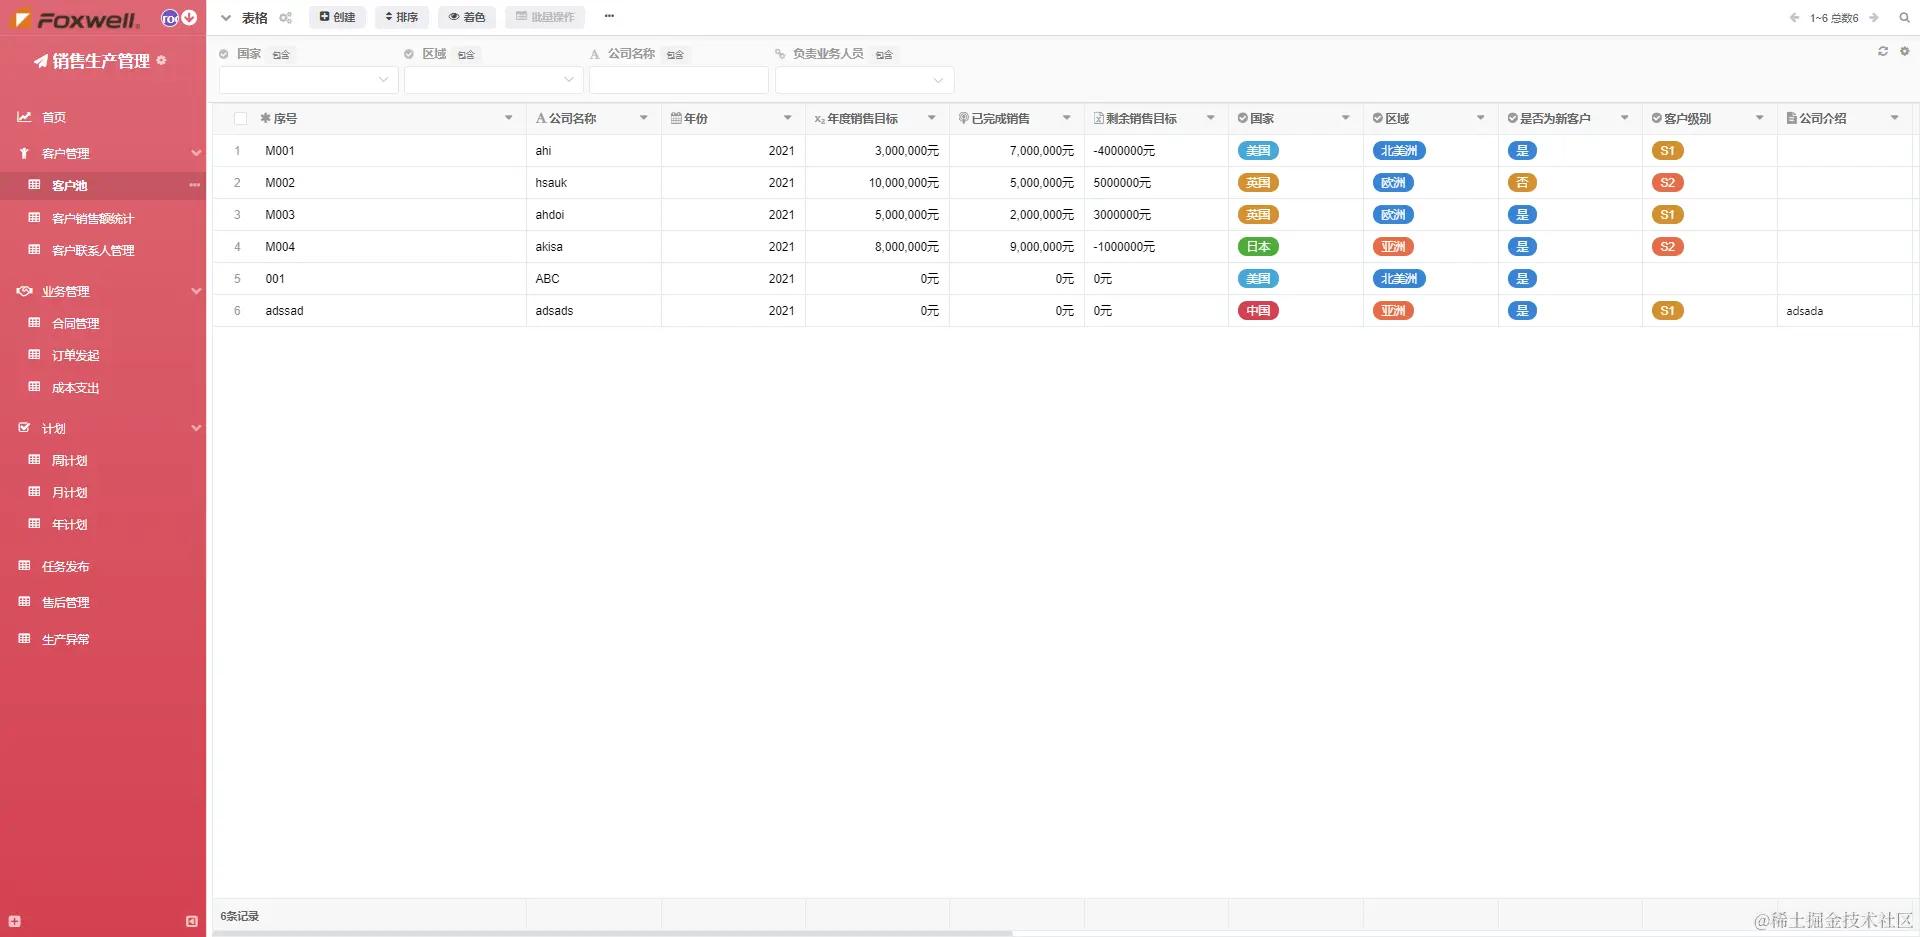Open the 已完成销售 column menu arrow

coord(1067,118)
